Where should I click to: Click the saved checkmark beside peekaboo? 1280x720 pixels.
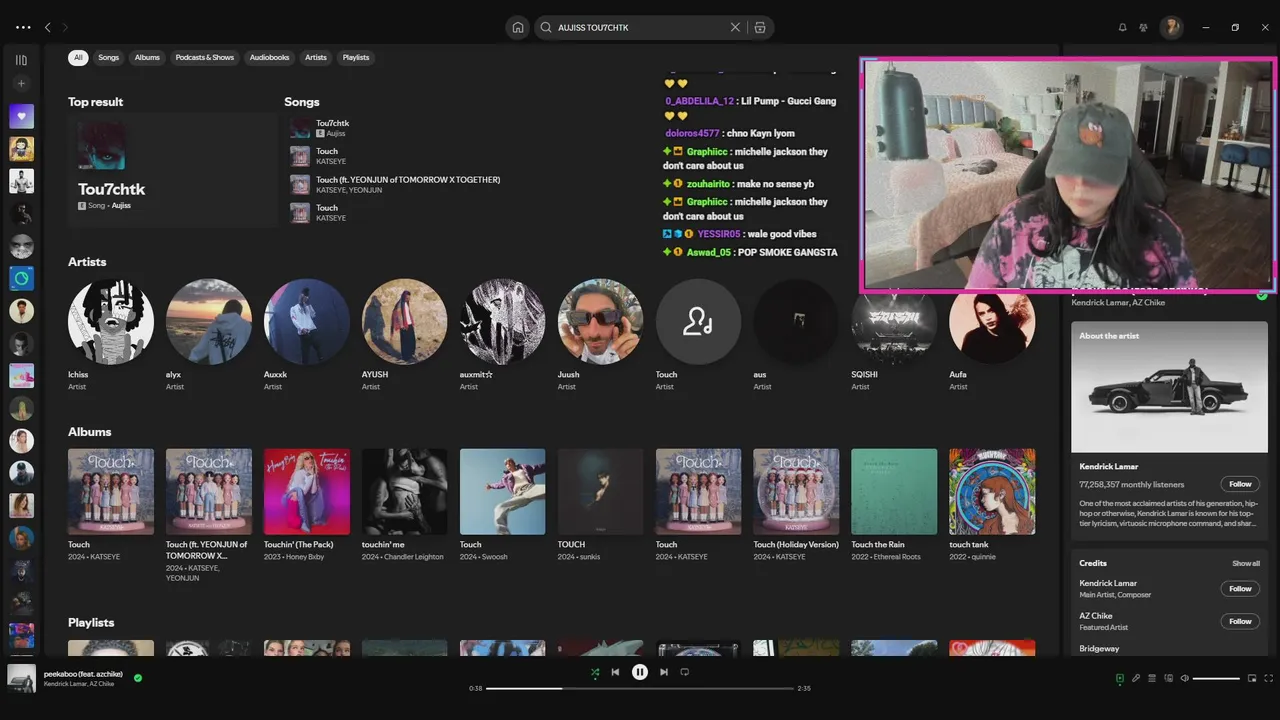click(138, 678)
